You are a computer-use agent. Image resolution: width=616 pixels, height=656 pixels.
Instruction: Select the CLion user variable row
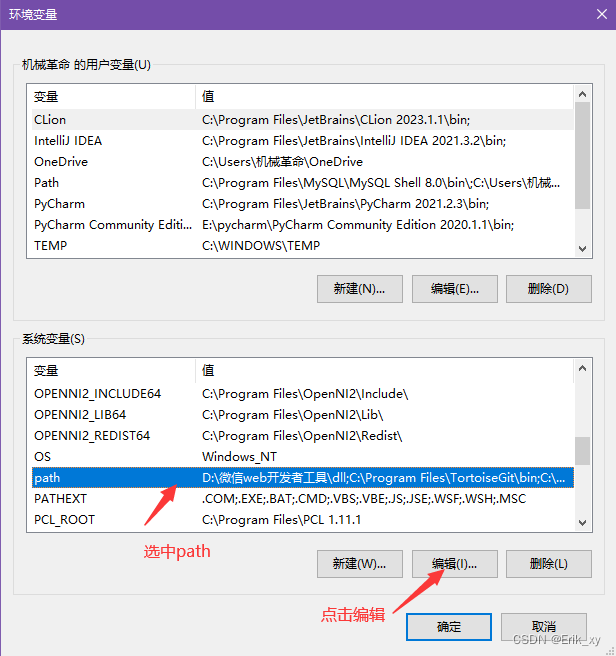tap(303, 120)
